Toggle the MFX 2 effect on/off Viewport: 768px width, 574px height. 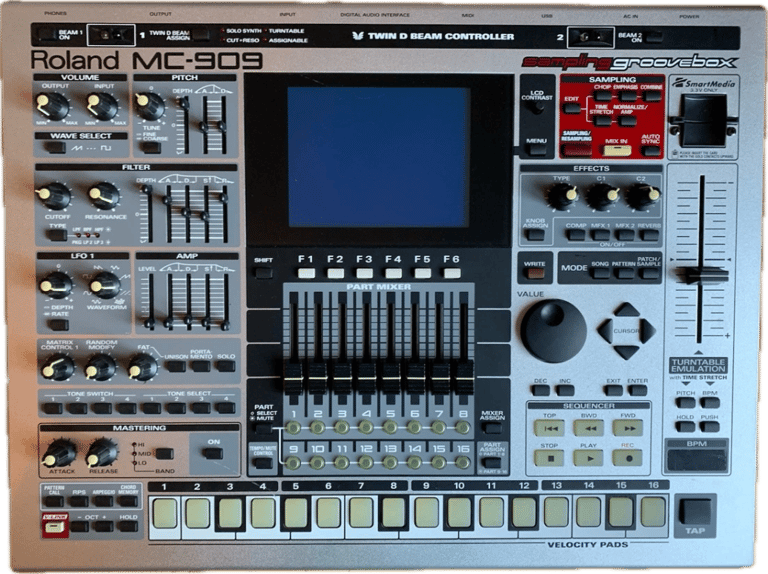(x=624, y=235)
